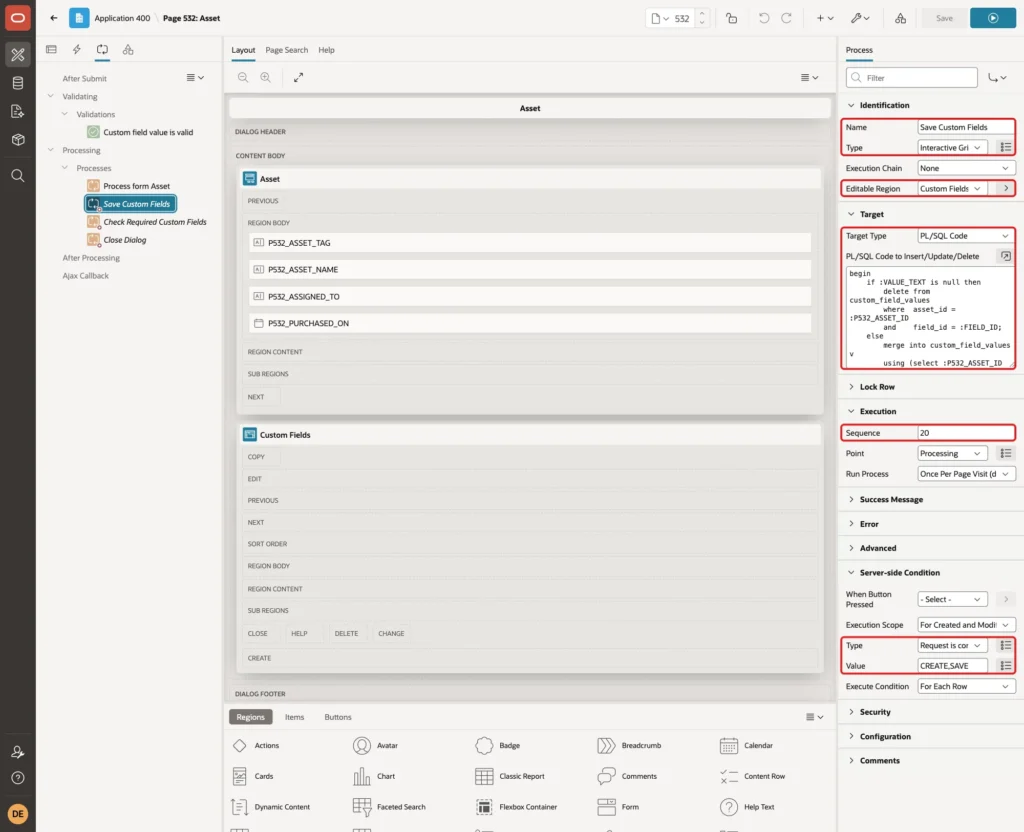Viewport: 1024px width, 832px height.
Task: Switch to the Dynamic Actions lightning tab
Action: coord(76,50)
